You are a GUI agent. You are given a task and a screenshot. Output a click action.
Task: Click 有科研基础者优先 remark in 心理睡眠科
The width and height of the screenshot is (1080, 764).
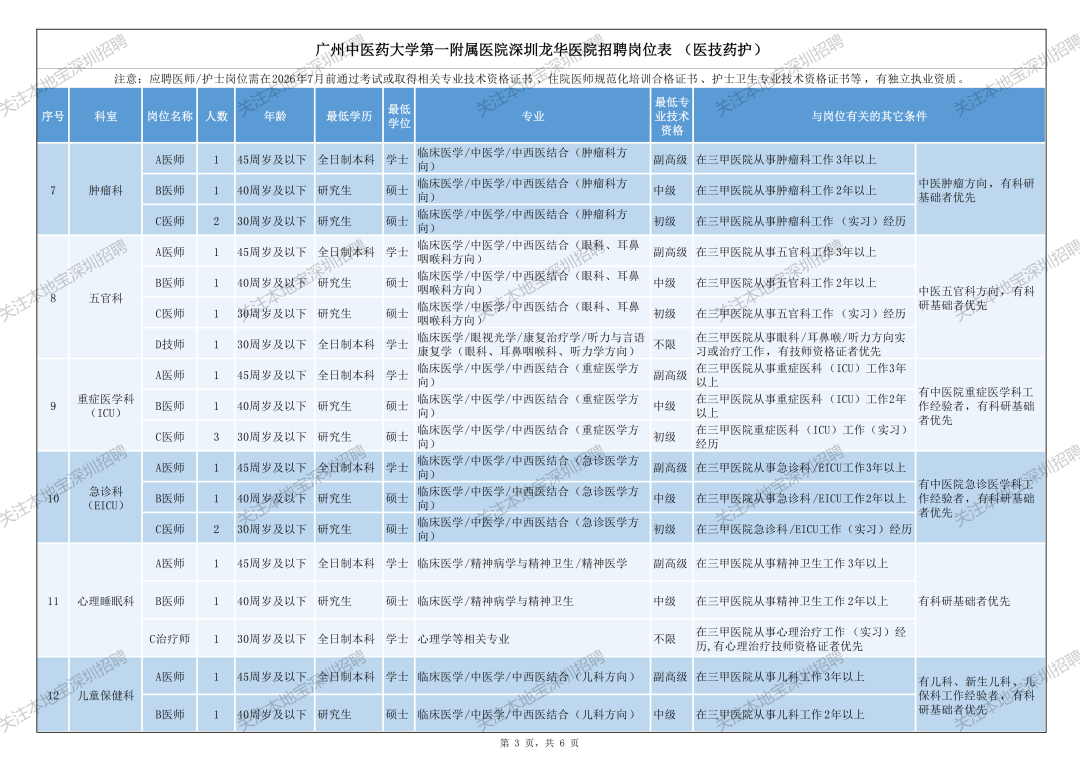pos(980,601)
